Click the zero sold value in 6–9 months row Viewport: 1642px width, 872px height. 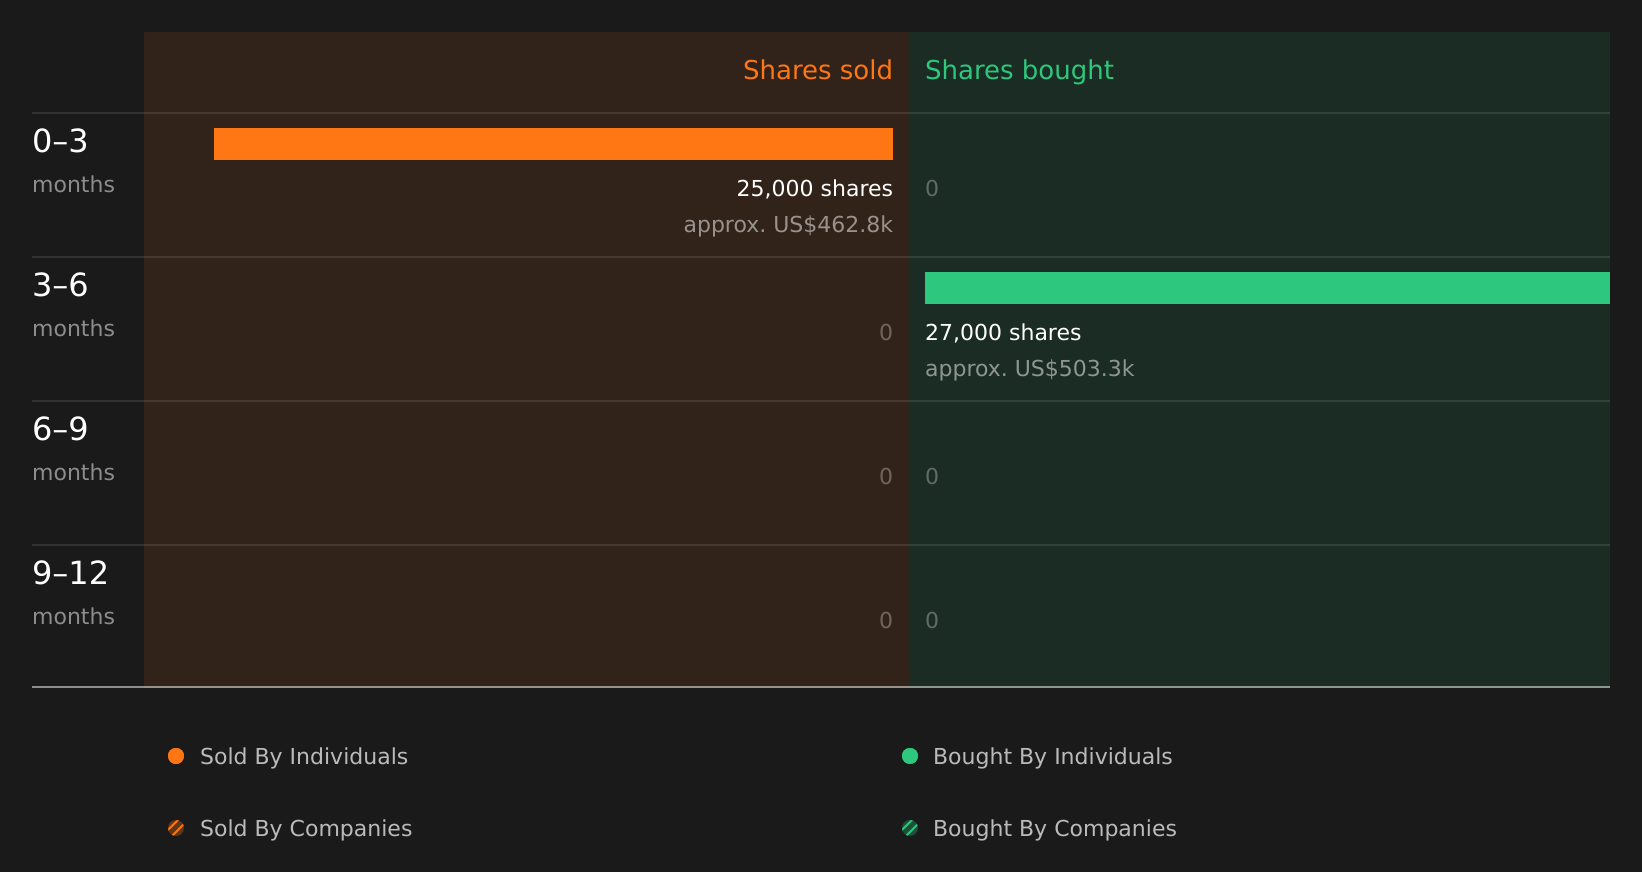pyautogui.click(x=886, y=476)
